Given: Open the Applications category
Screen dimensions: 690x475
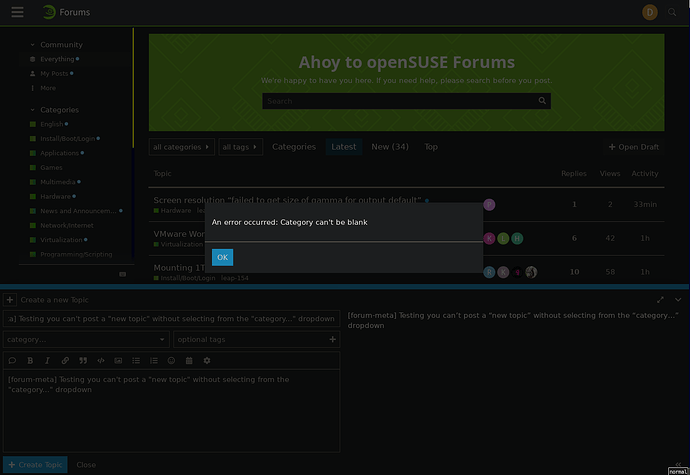Looking at the screenshot, I should [59, 153].
